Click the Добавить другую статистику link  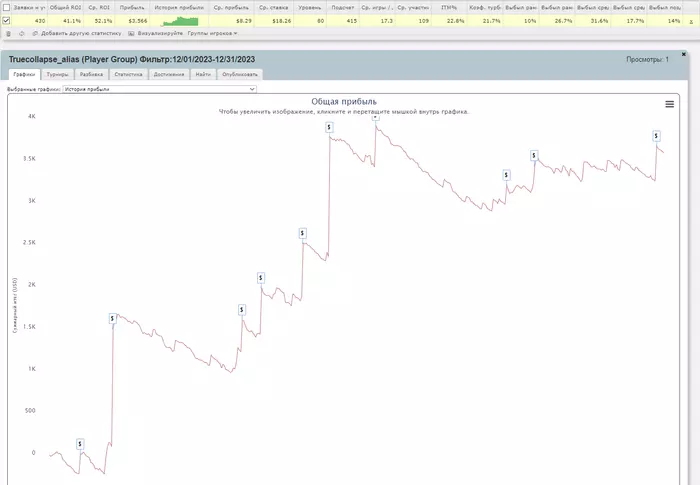pyautogui.click(x=81, y=33)
